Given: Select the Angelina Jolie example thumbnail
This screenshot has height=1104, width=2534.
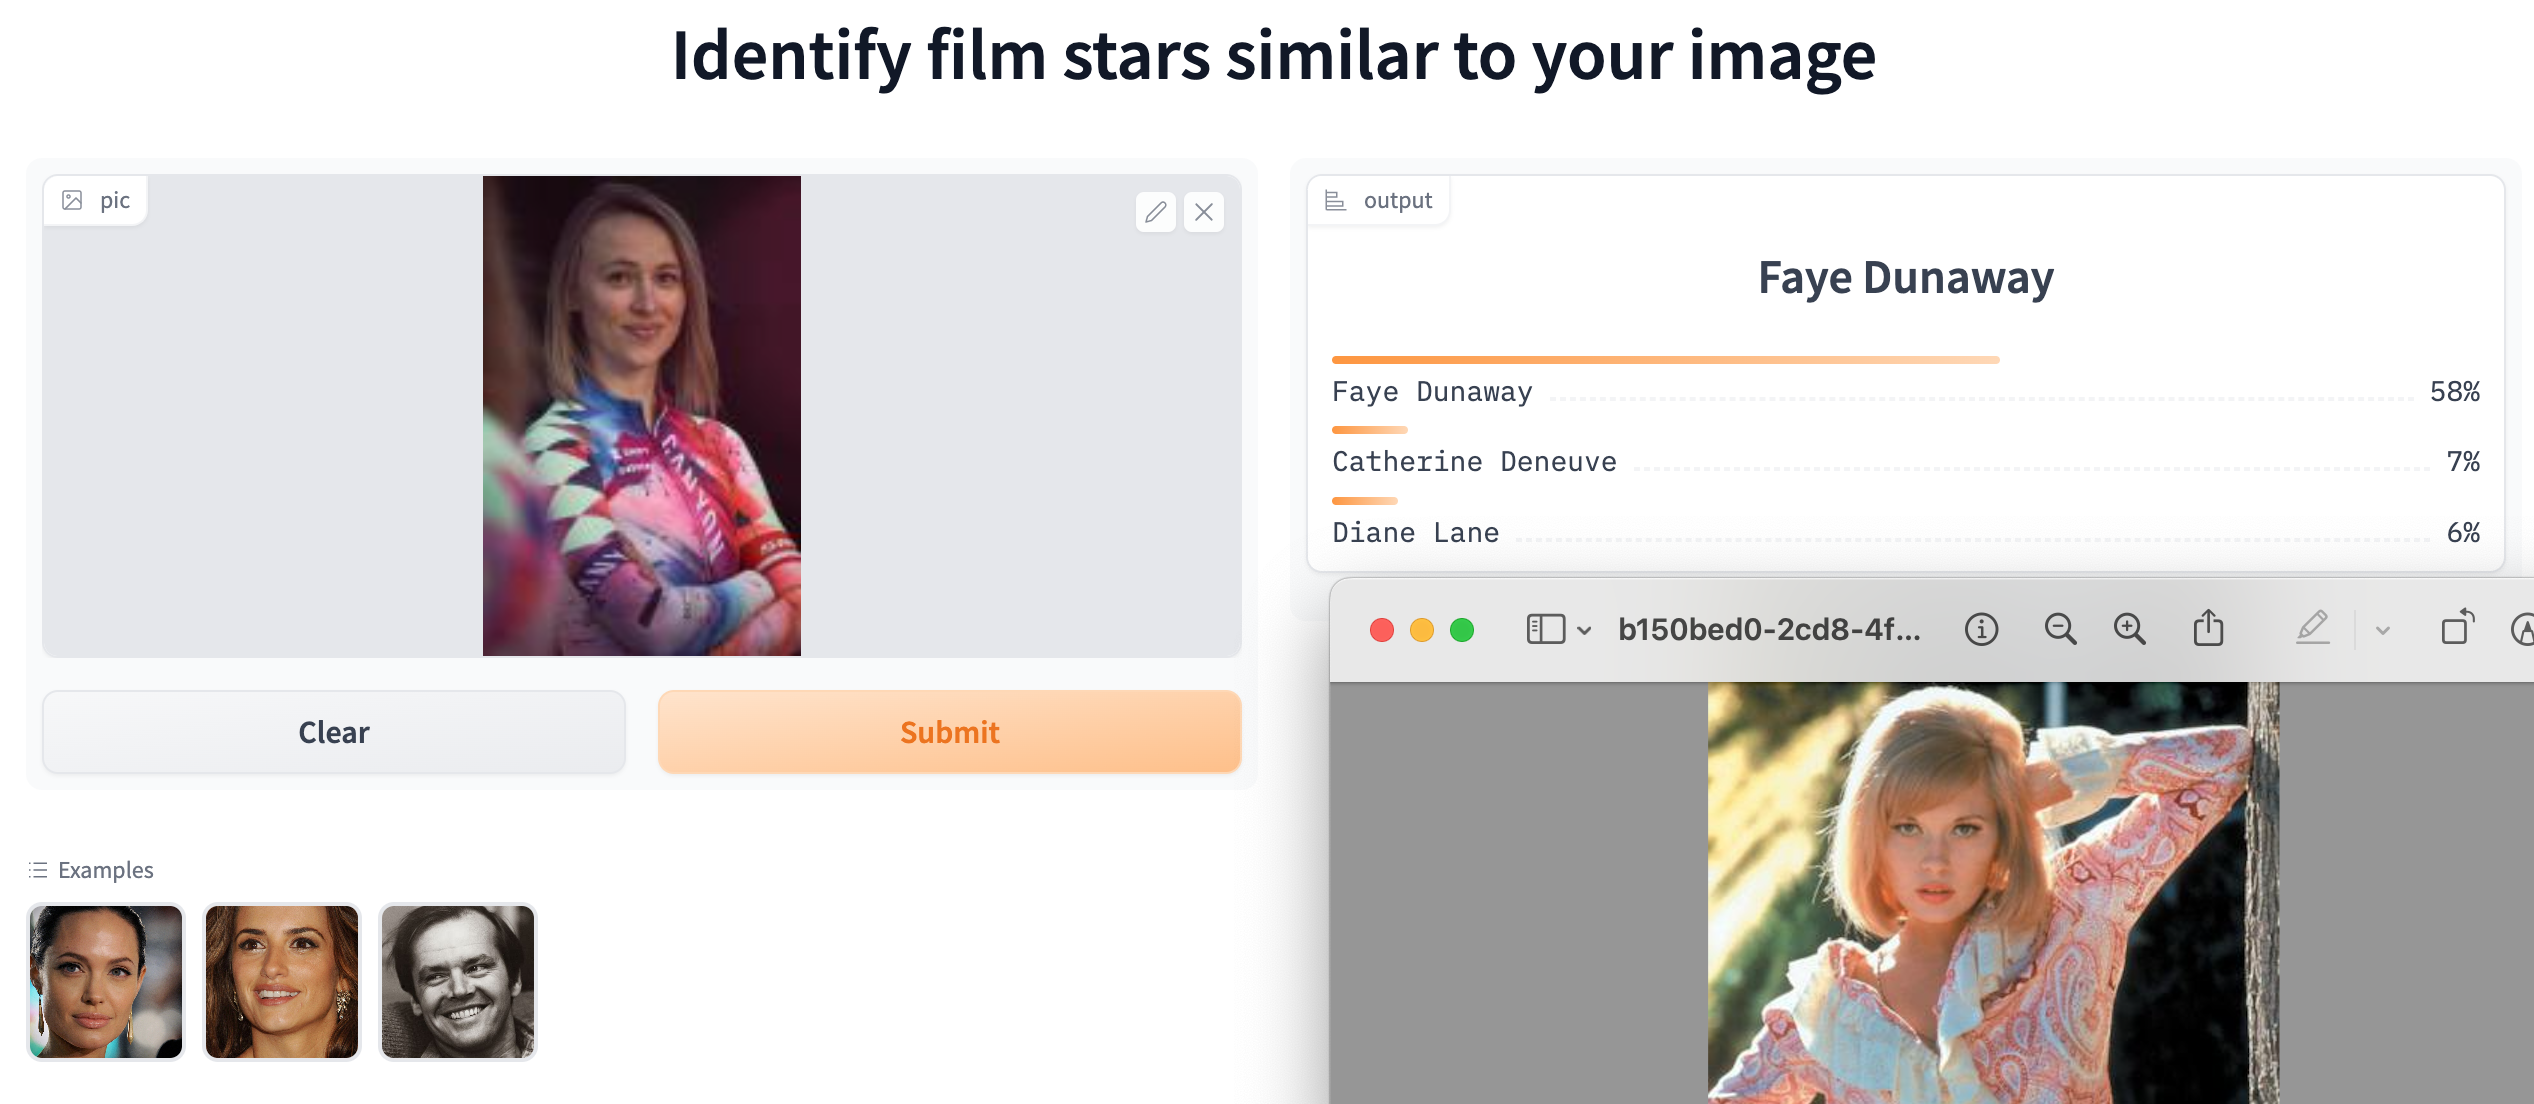Looking at the screenshot, I should tap(106, 982).
